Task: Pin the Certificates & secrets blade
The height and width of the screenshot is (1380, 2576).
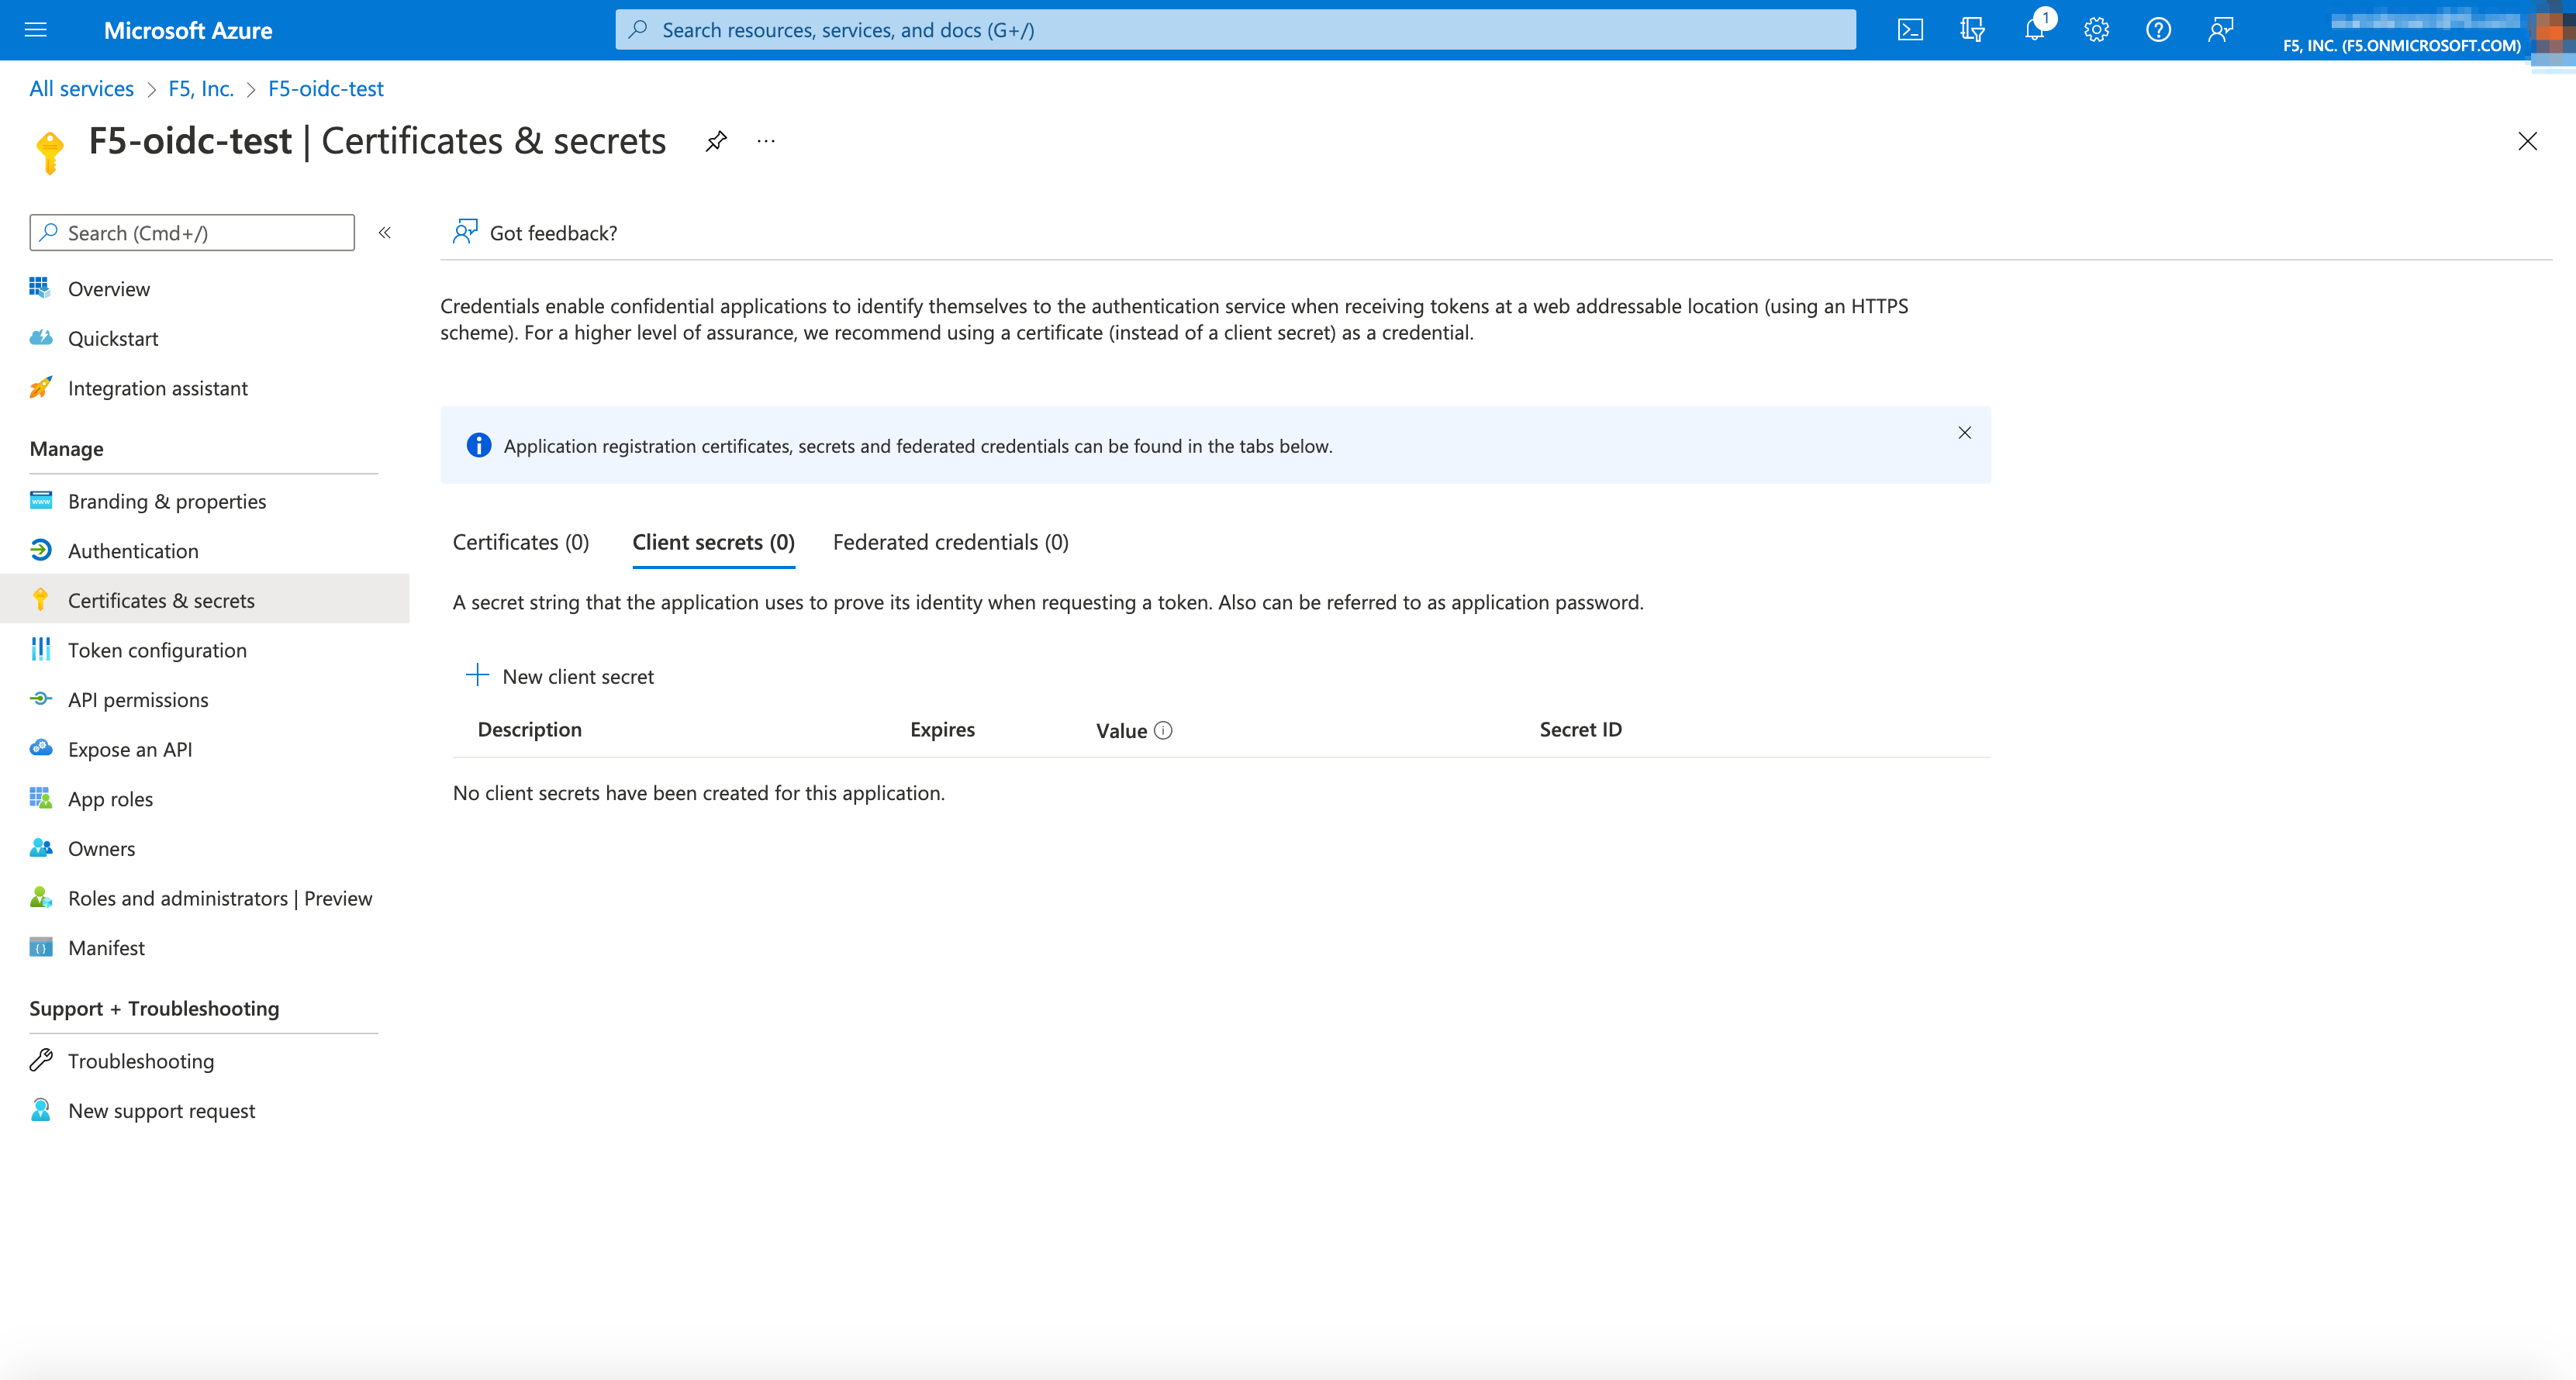Action: pos(714,141)
